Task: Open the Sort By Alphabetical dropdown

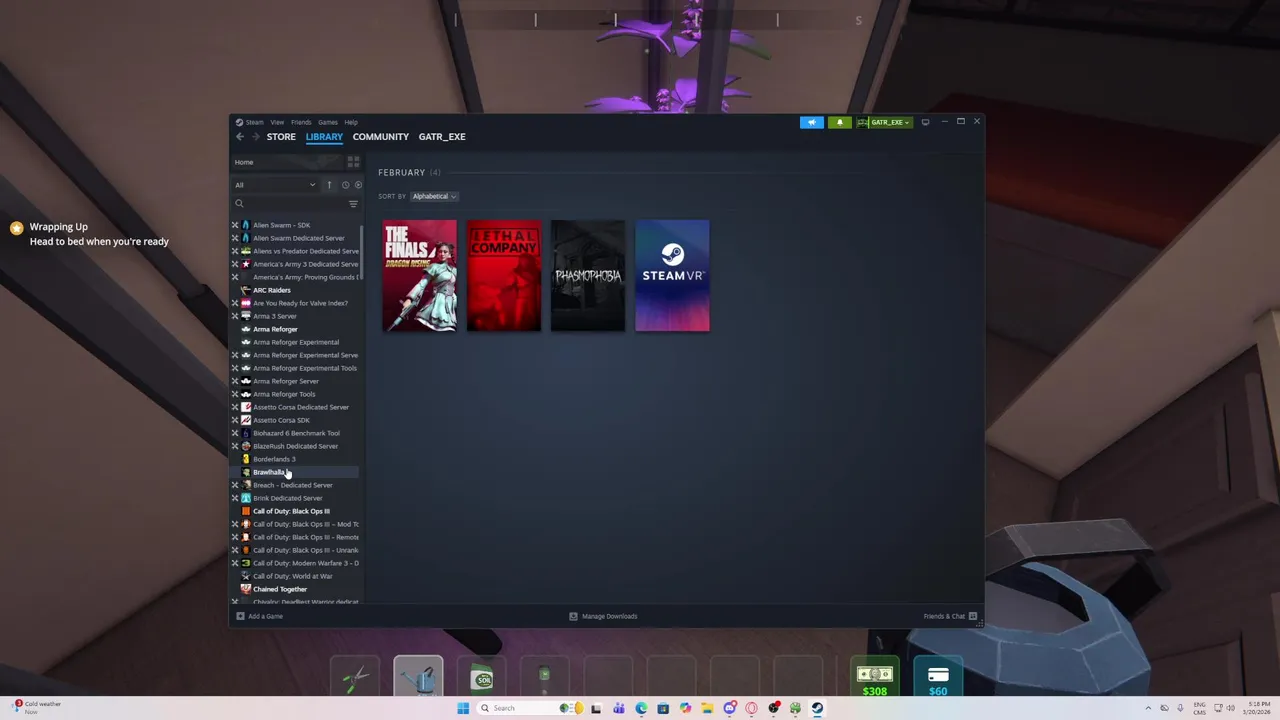Action: pos(434,196)
